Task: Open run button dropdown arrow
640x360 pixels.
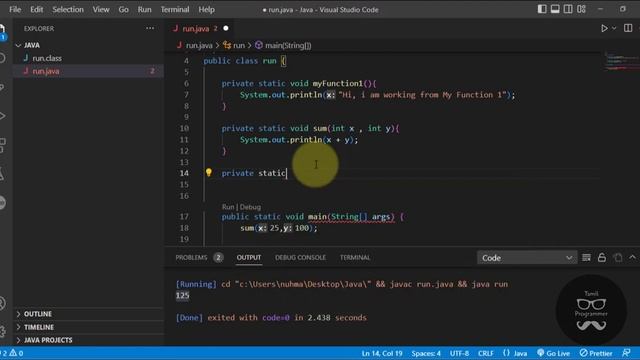Action: 614,28
